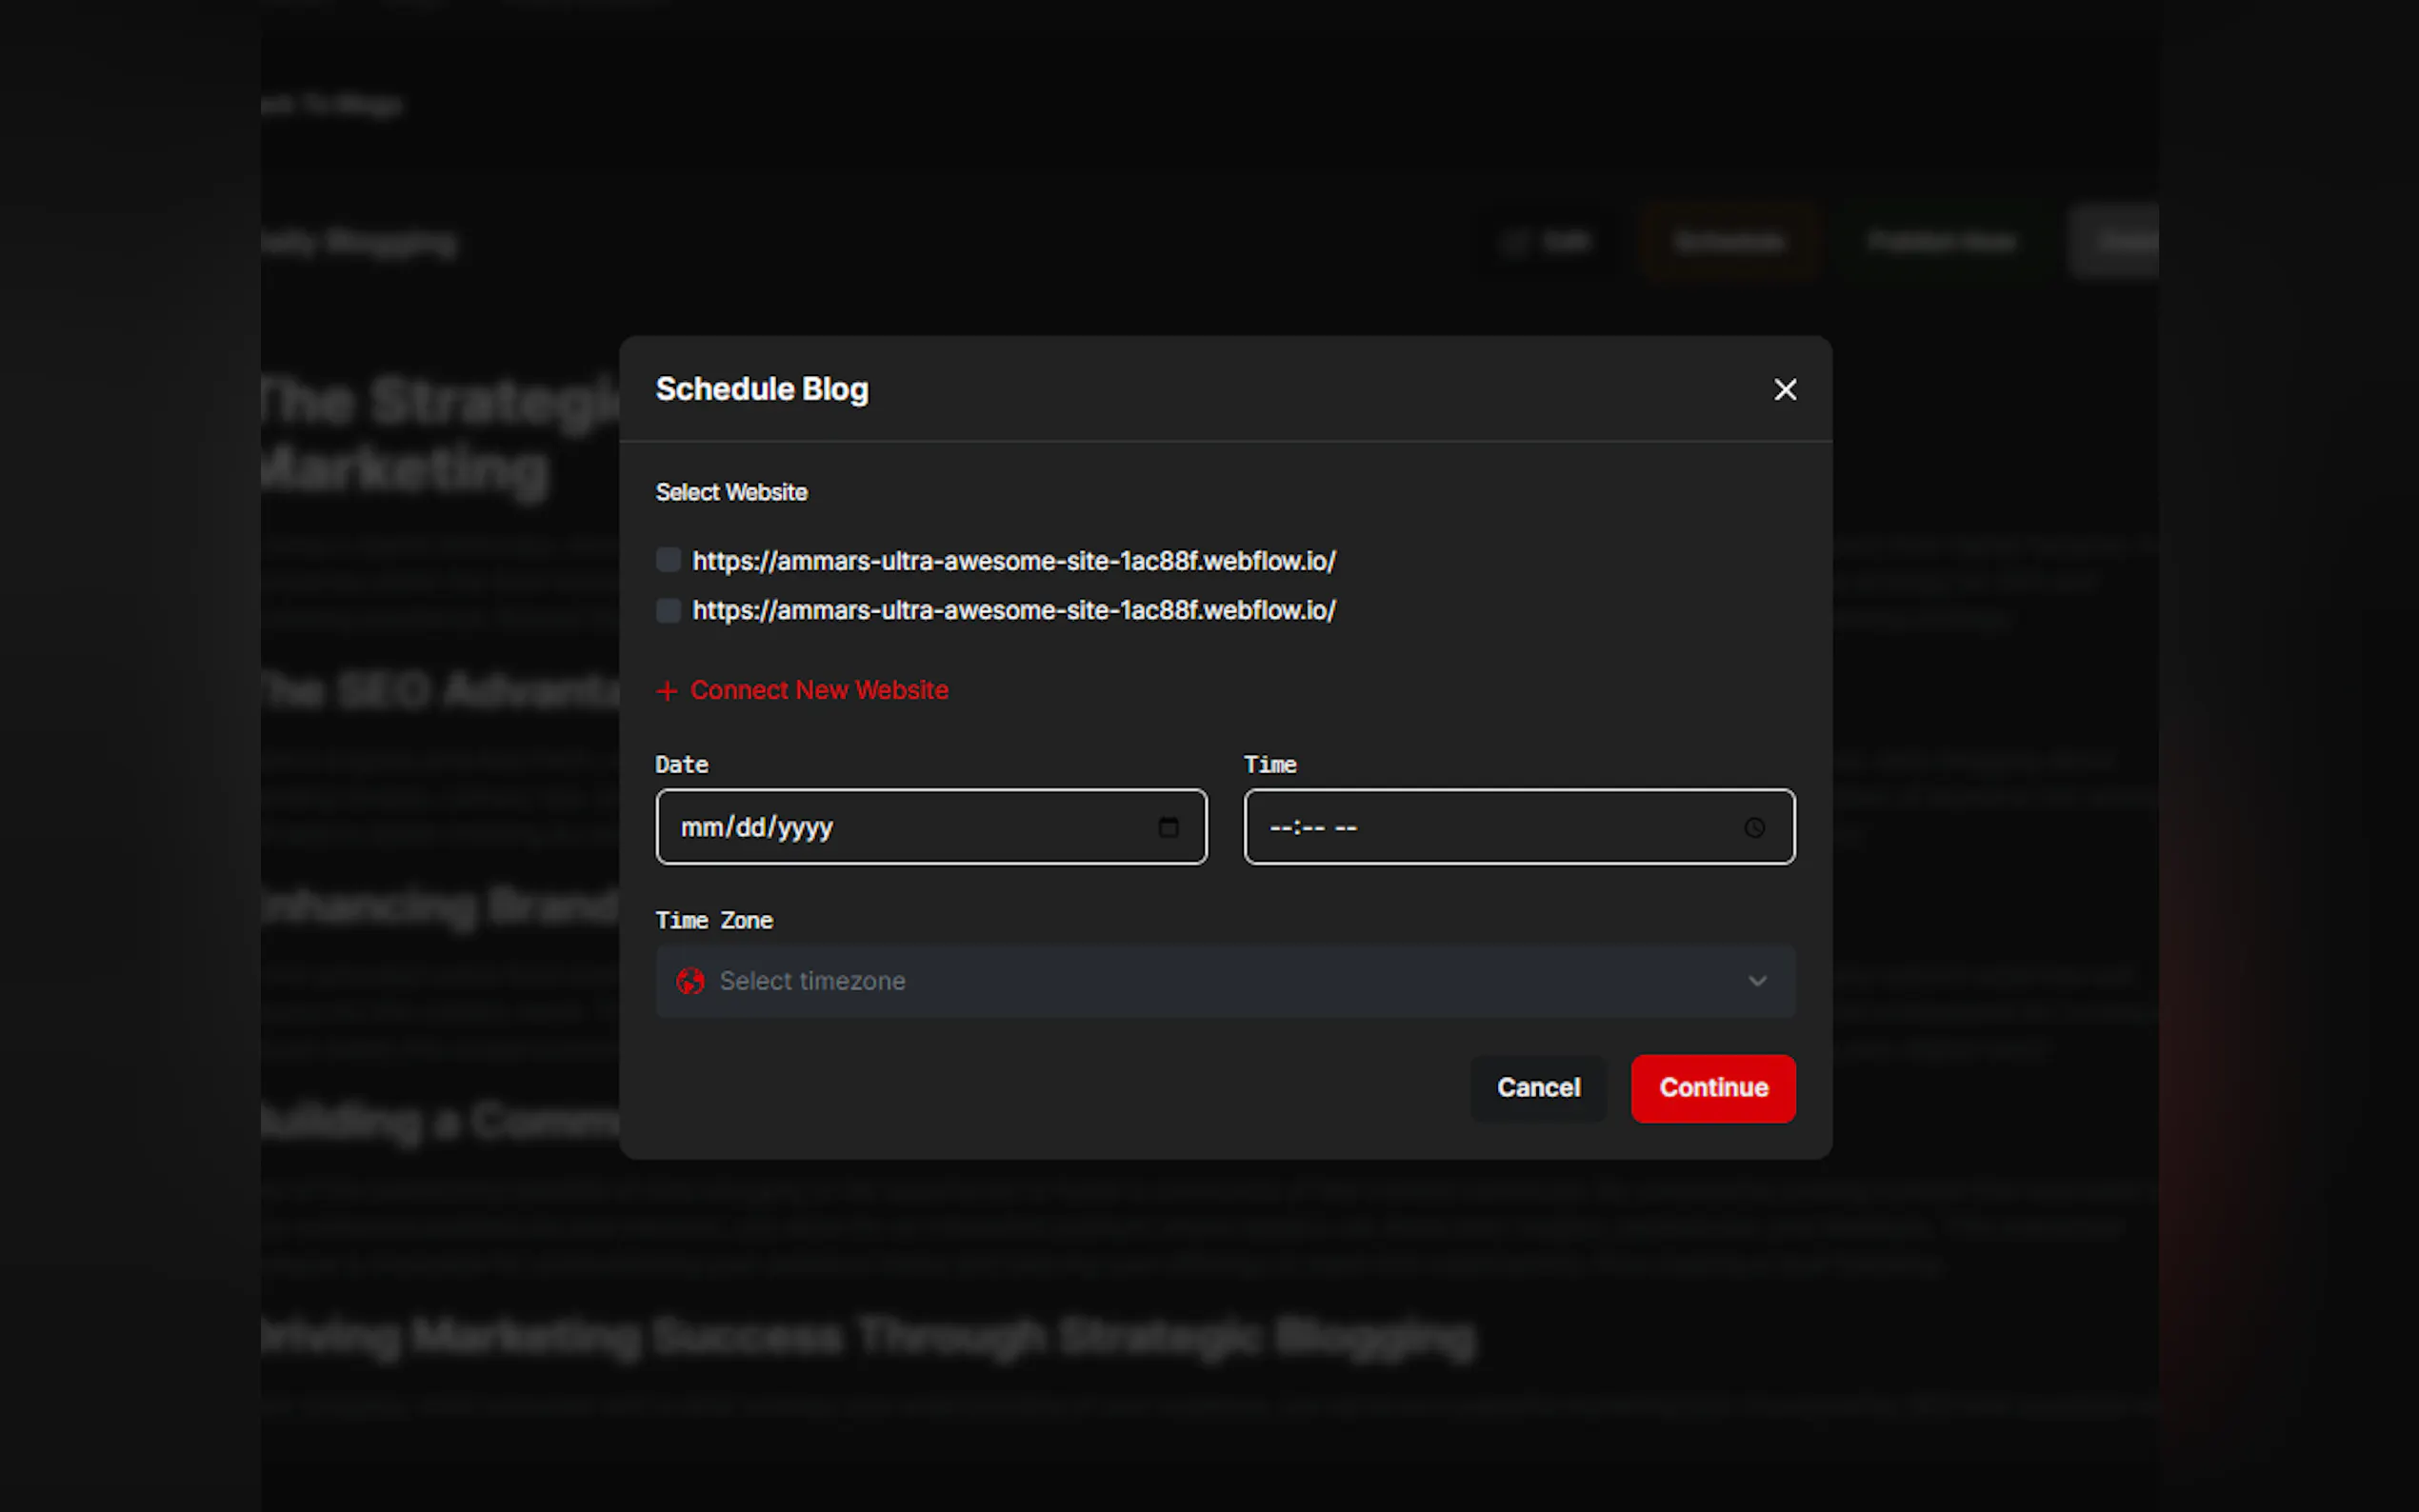This screenshot has height=1512, width=2419.
Task: Check the first webflow.io website checkbox
Action: pyautogui.click(x=668, y=560)
